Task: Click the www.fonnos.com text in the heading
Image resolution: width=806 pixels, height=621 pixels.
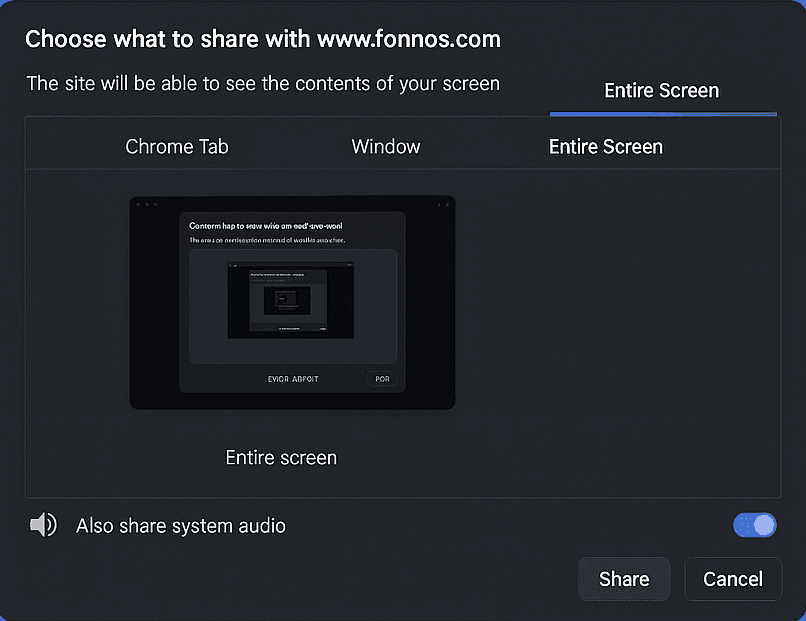Action: [409, 39]
